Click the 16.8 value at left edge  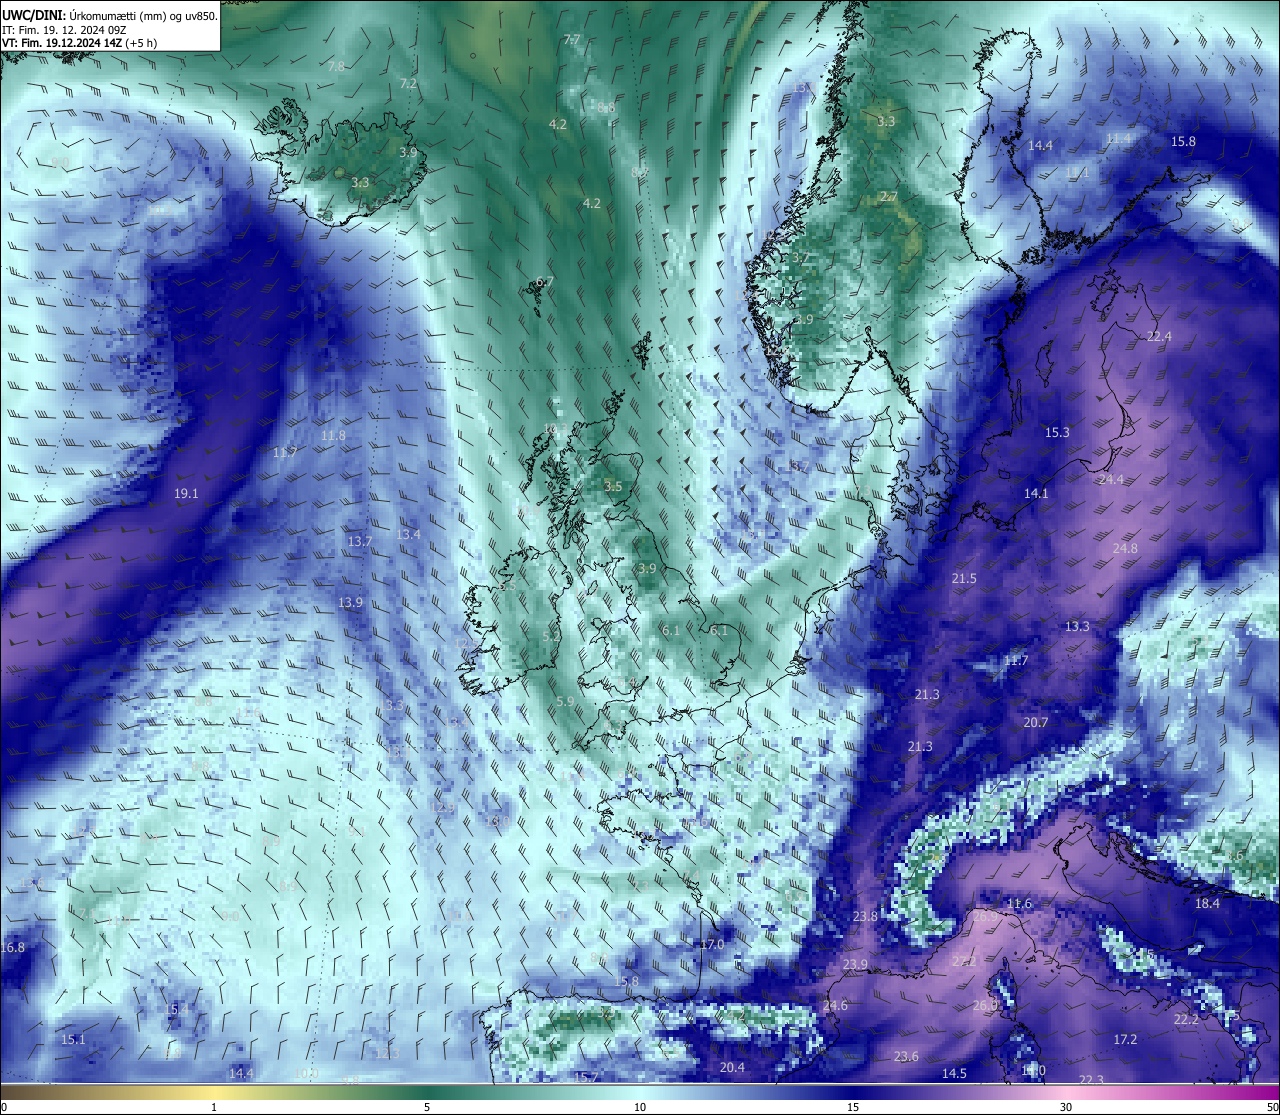coord(12,947)
